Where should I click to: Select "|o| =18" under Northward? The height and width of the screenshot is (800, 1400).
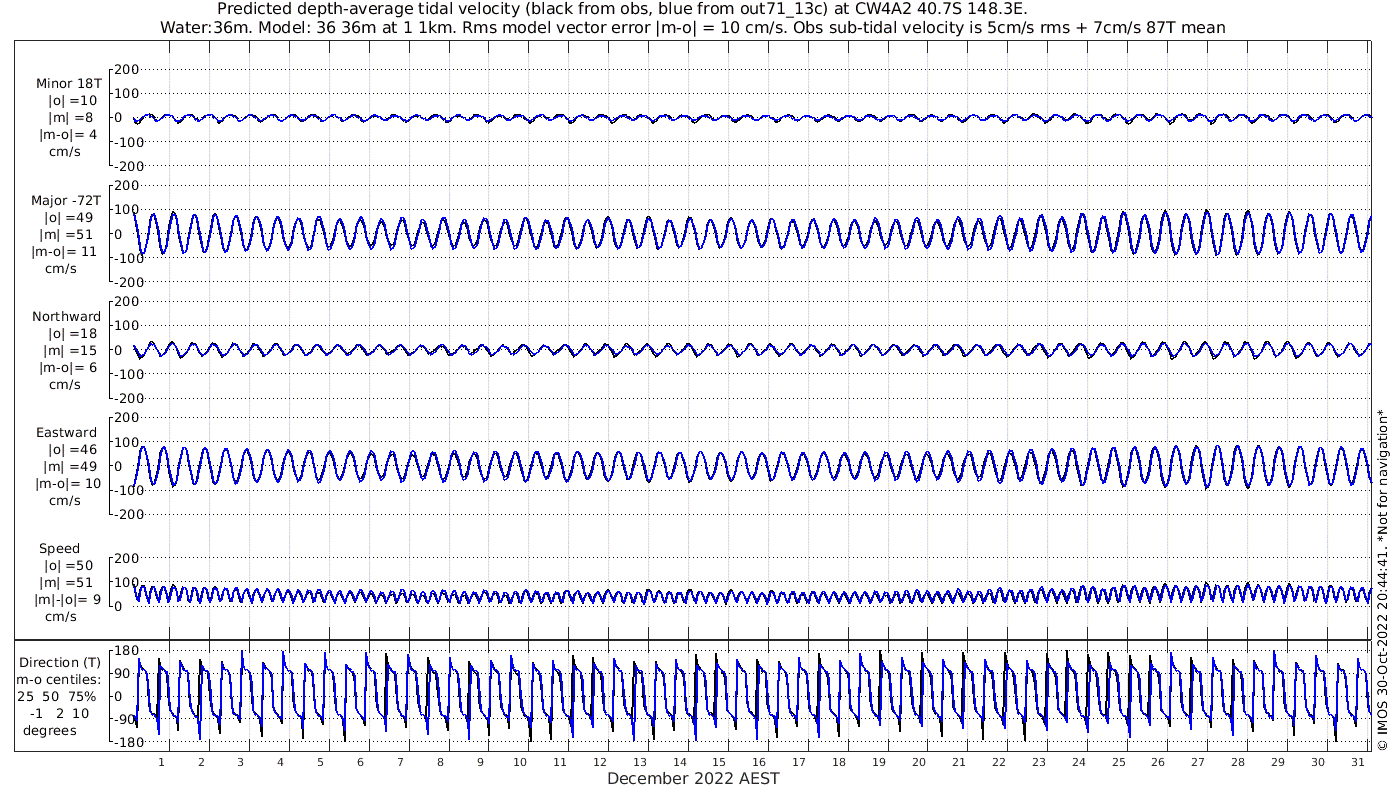[72, 334]
